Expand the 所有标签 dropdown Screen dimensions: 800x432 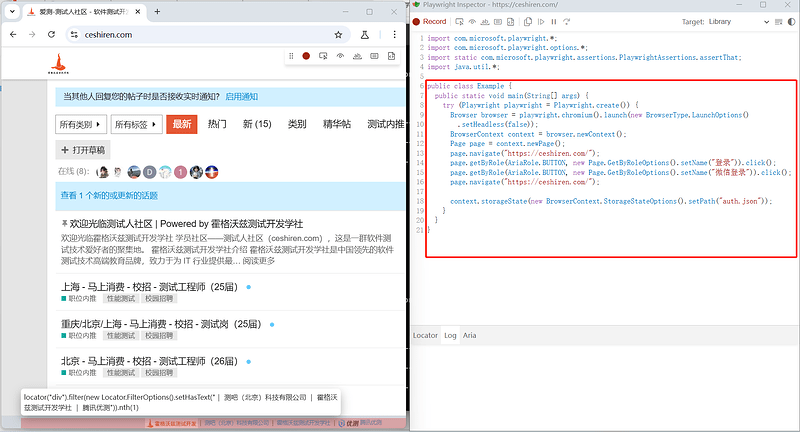(x=136, y=124)
